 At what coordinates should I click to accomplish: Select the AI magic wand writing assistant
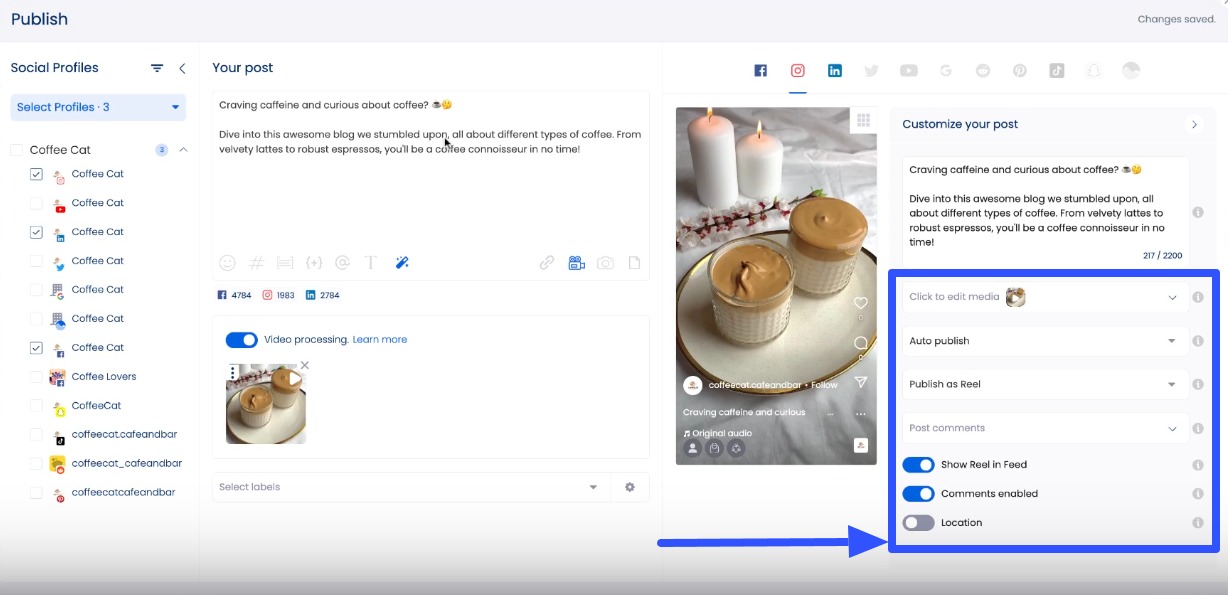pos(402,262)
